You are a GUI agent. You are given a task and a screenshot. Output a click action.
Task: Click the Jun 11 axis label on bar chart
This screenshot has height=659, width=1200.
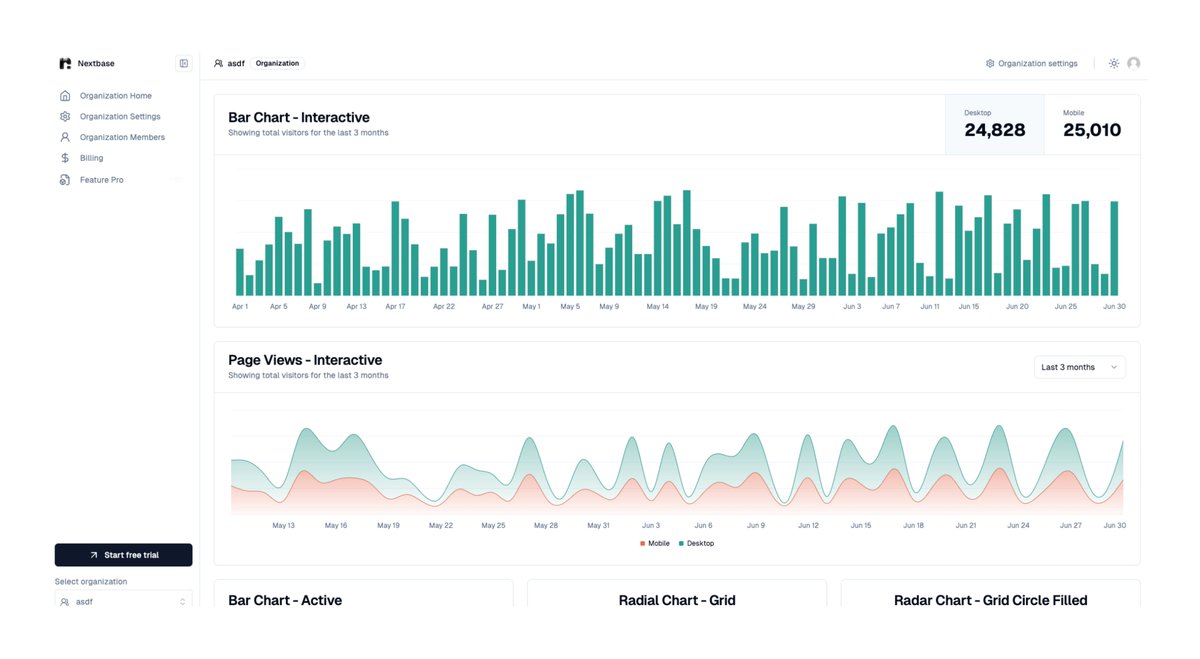pyautogui.click(x=930, y=307)
